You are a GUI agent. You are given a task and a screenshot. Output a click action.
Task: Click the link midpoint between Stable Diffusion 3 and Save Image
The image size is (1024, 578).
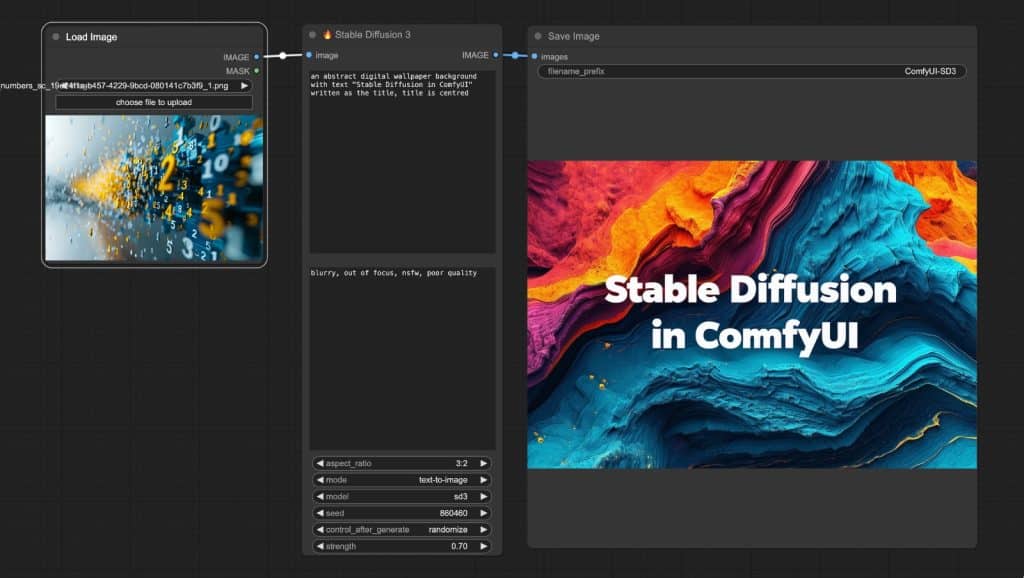tap(515, 56)
